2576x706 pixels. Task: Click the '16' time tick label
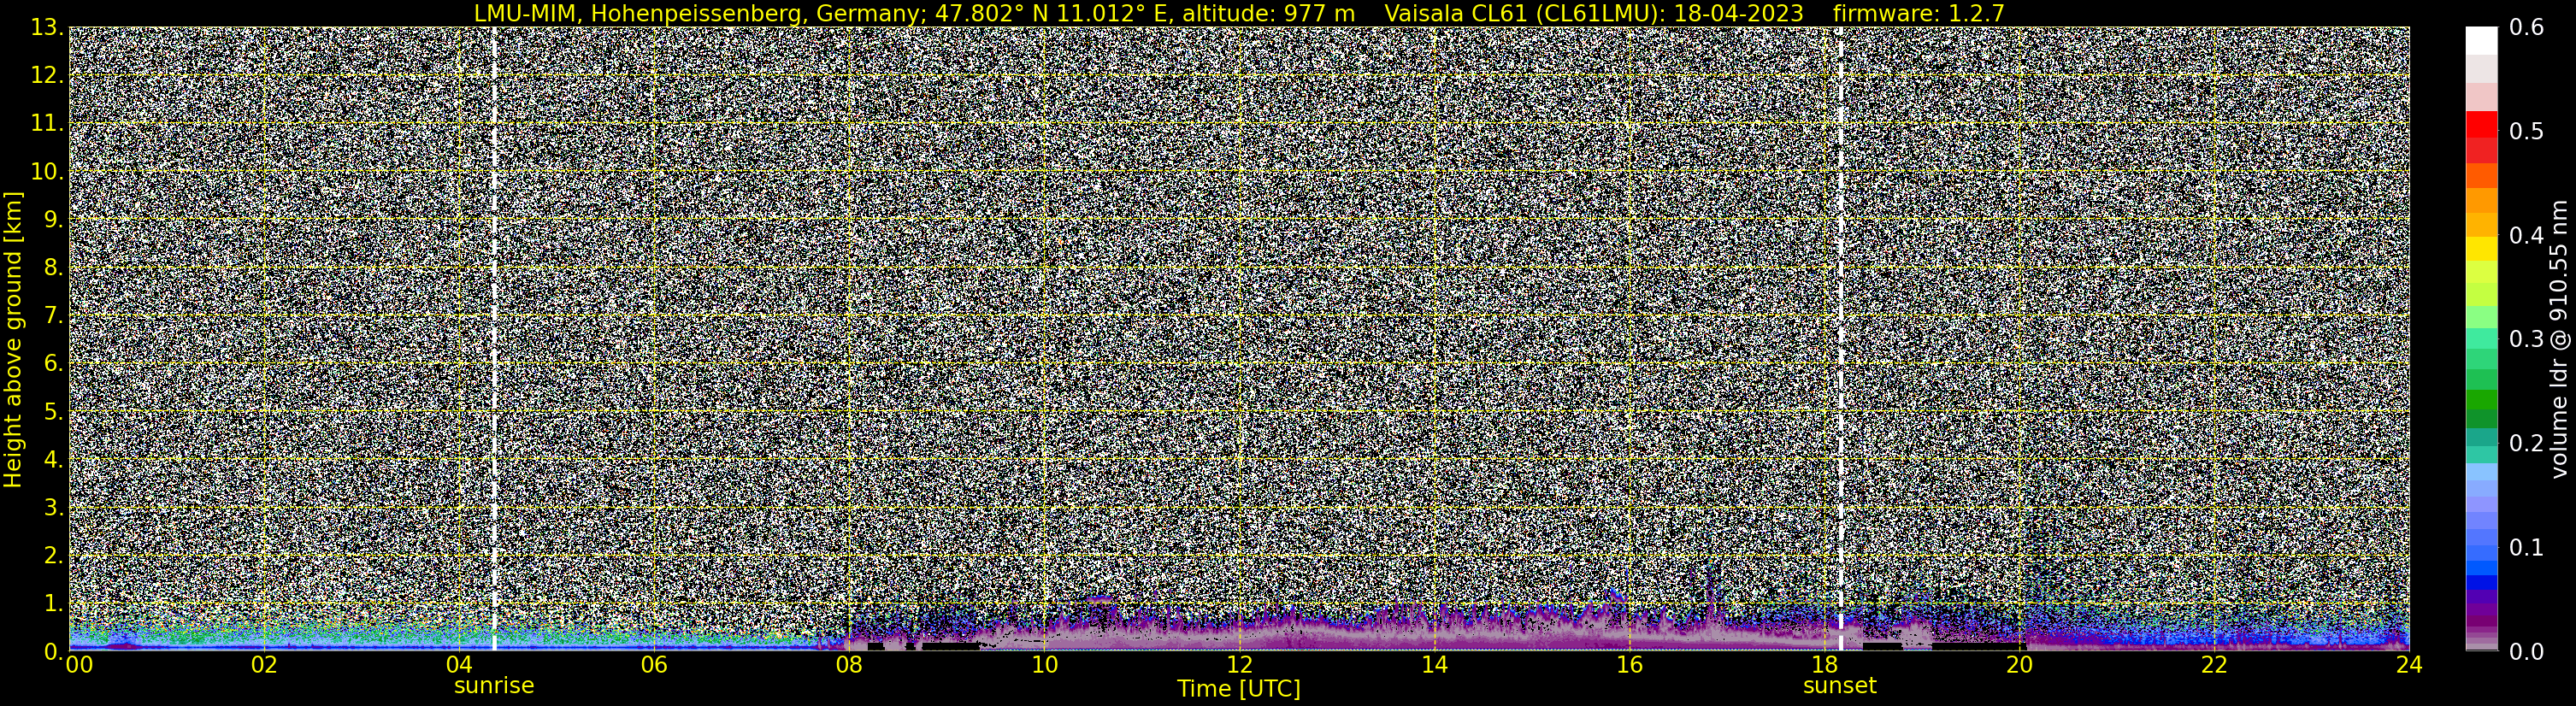pos(1629,665)
